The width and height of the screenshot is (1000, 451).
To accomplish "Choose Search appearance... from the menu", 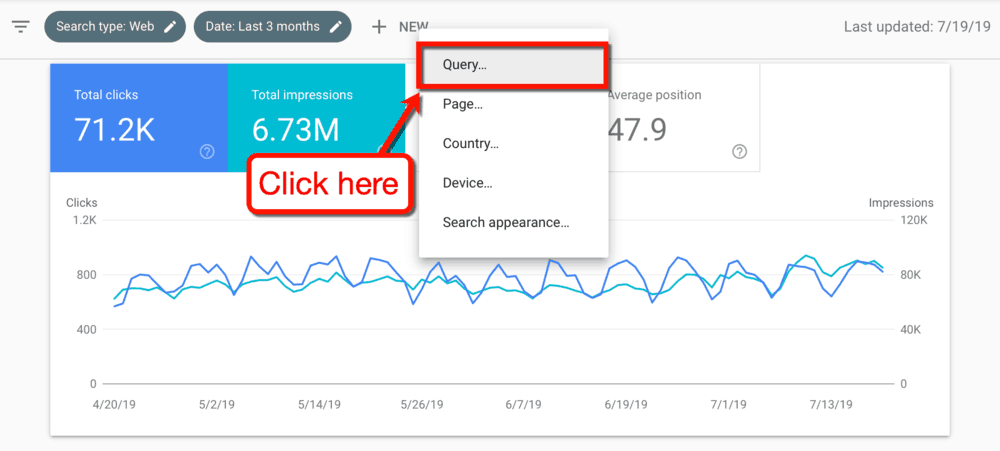I will (513, 223).
